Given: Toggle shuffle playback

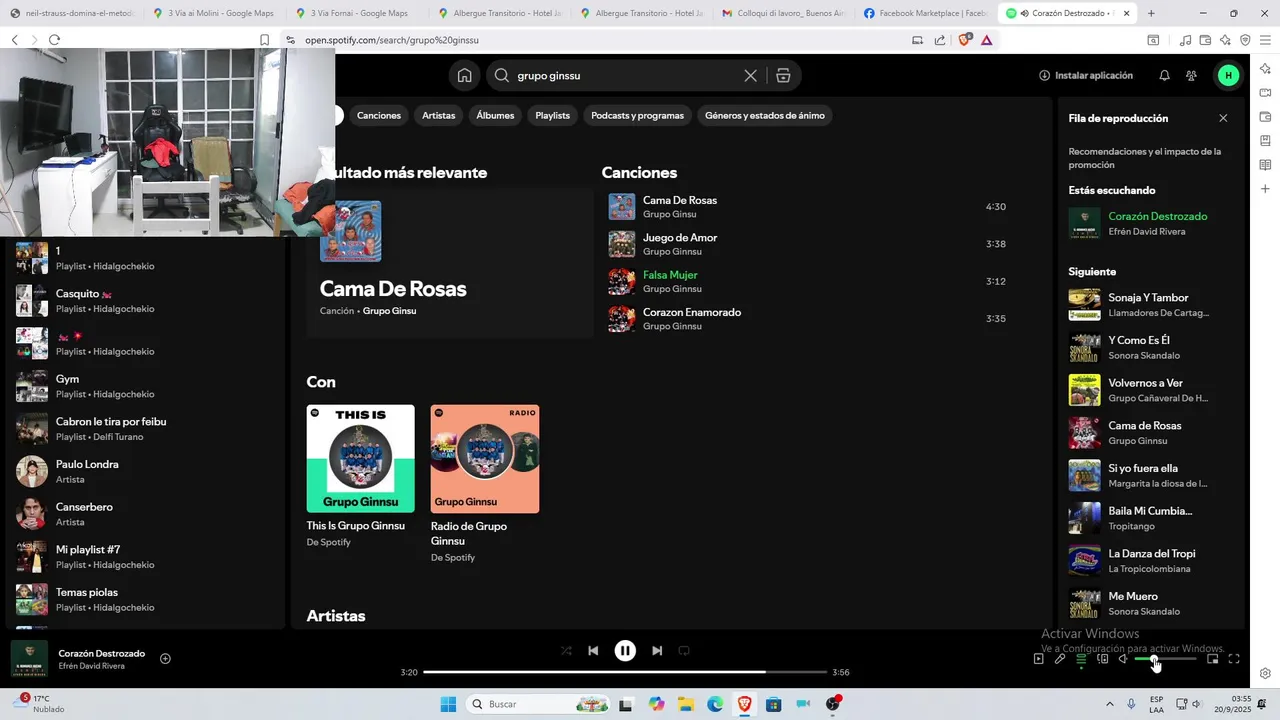Looking at the screenshot, I should coord(566,650).
